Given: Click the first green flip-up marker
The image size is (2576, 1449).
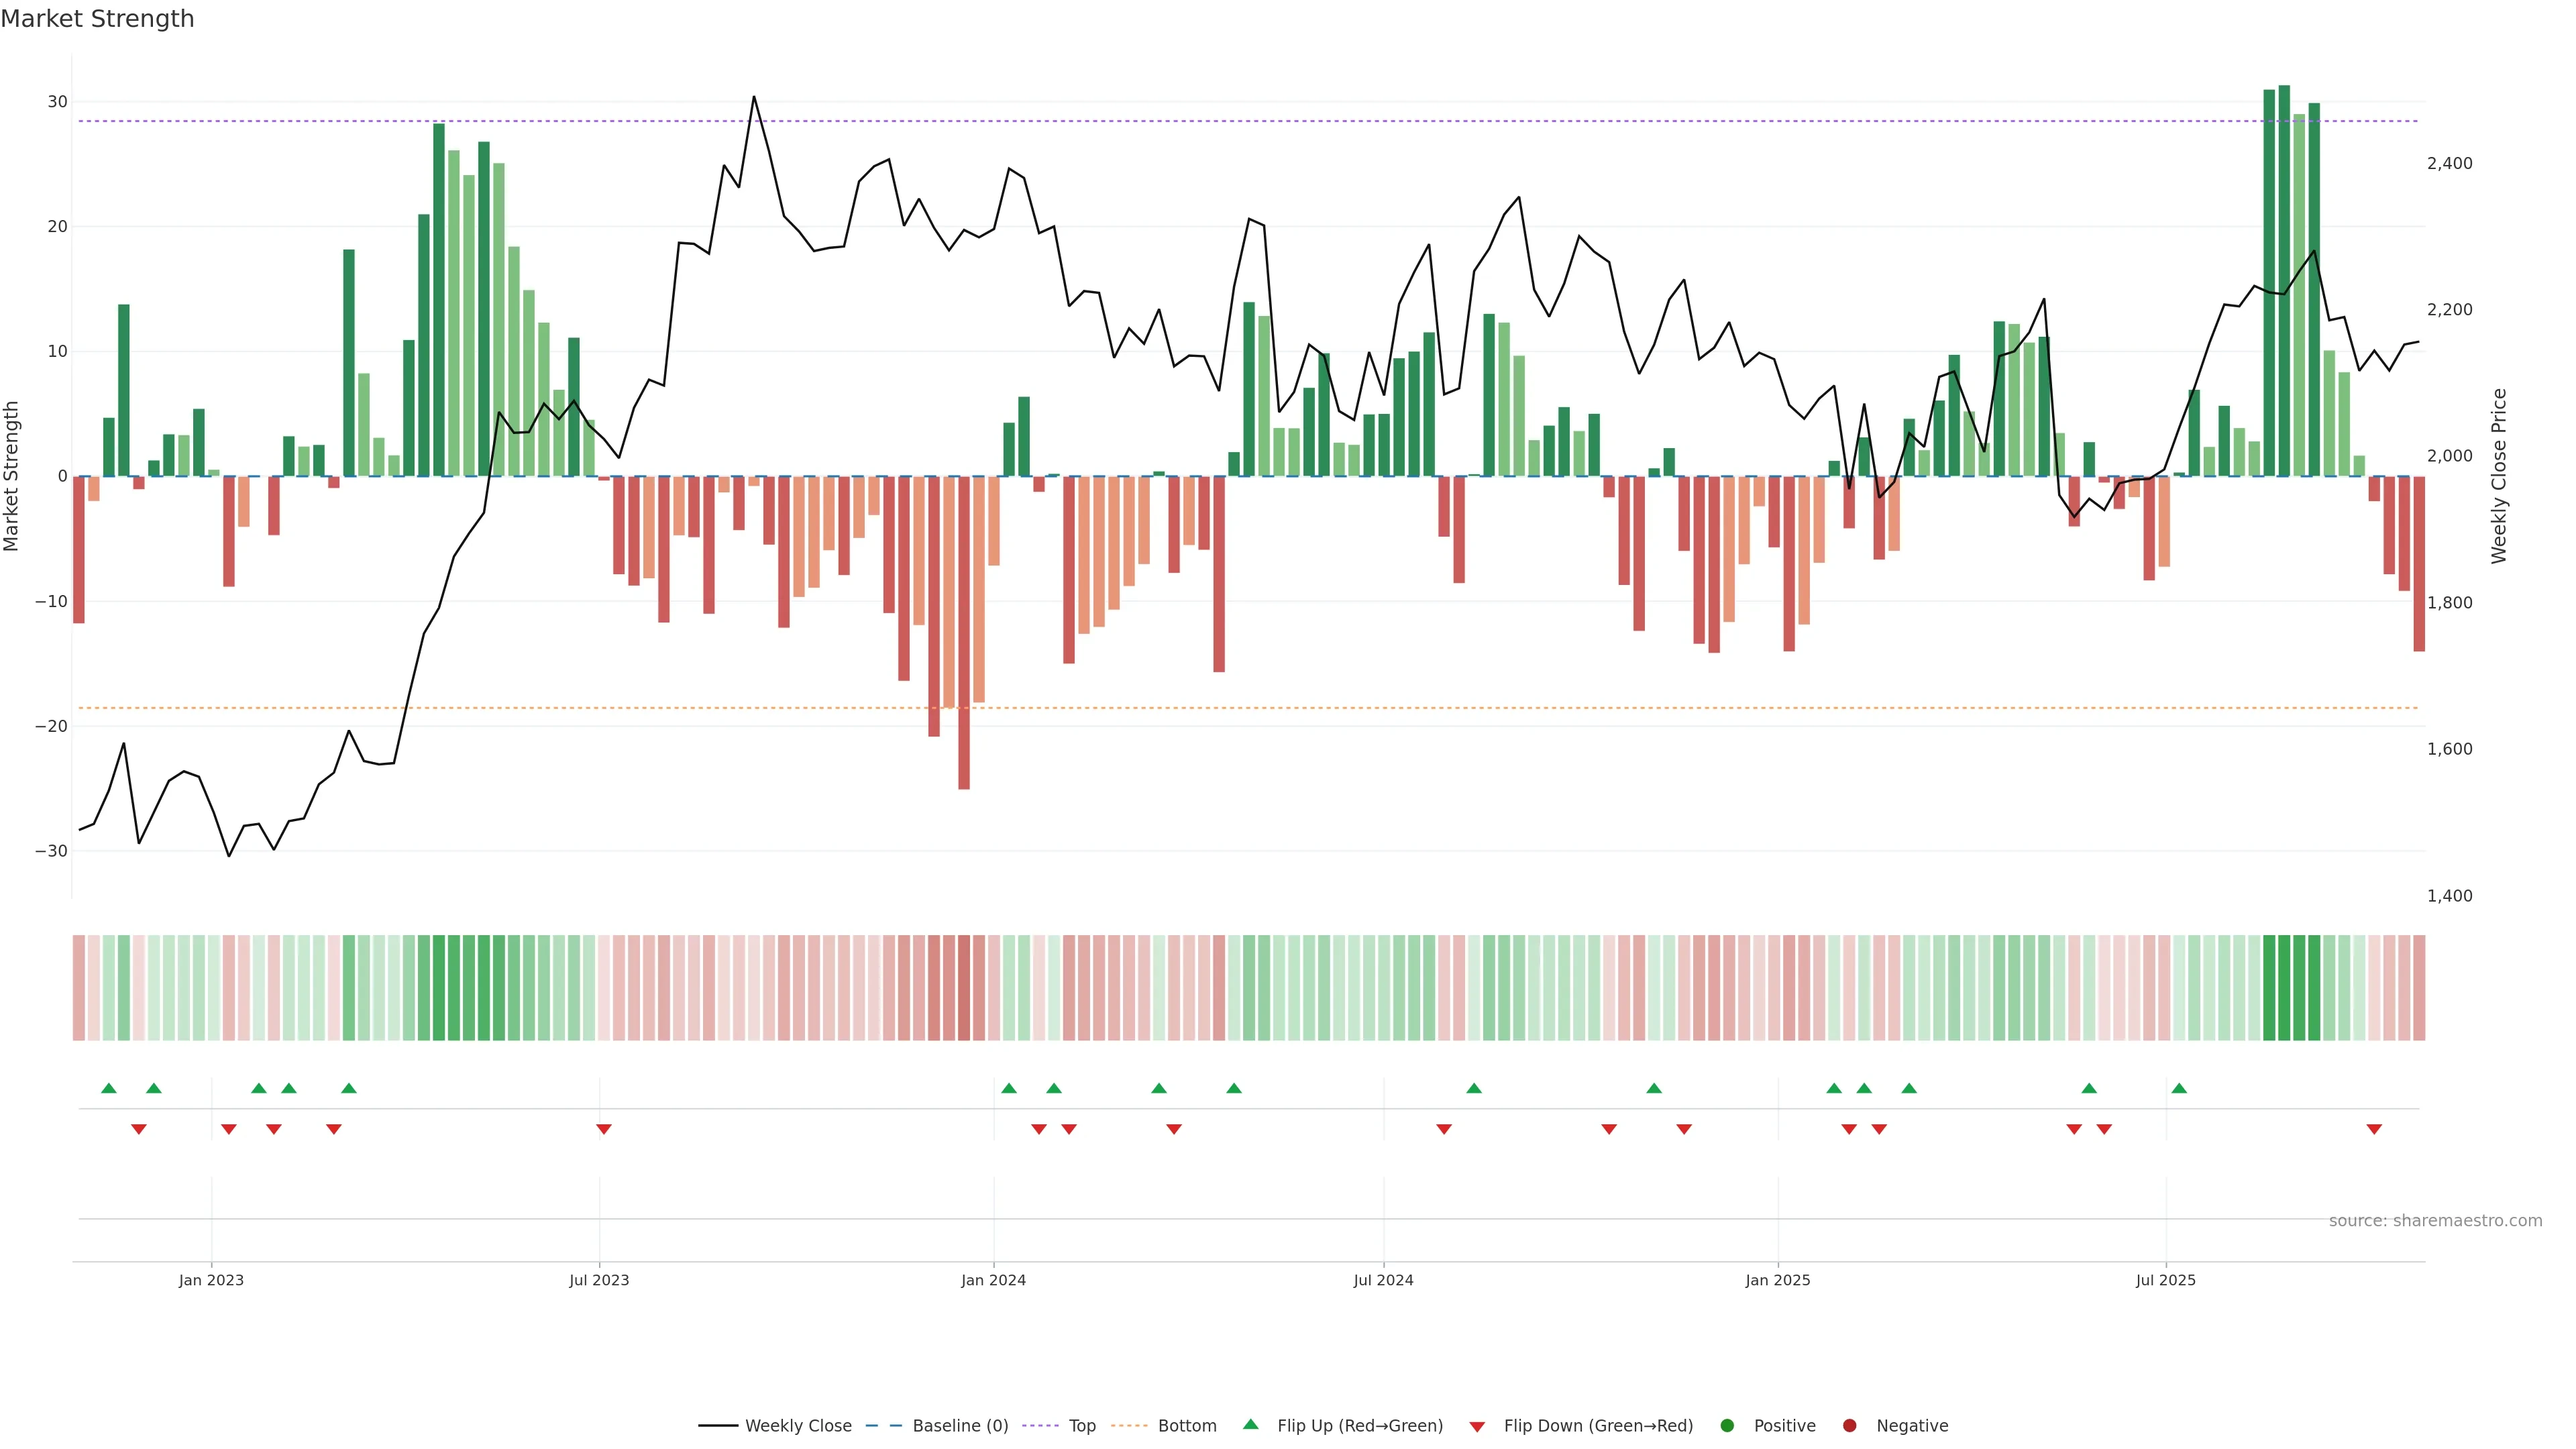Looking at the screenshot, I should pos(109,1088).
